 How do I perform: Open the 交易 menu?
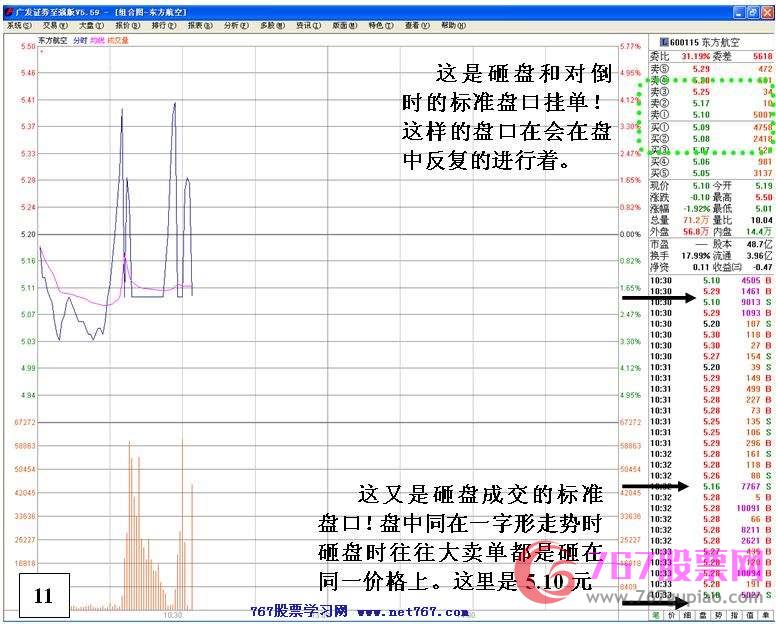[x=55, y=25]
